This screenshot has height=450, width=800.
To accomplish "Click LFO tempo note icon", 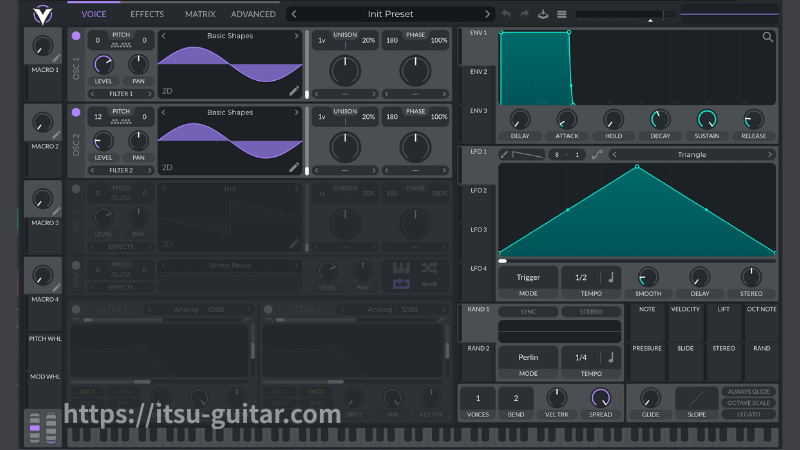I will (611, 277).
